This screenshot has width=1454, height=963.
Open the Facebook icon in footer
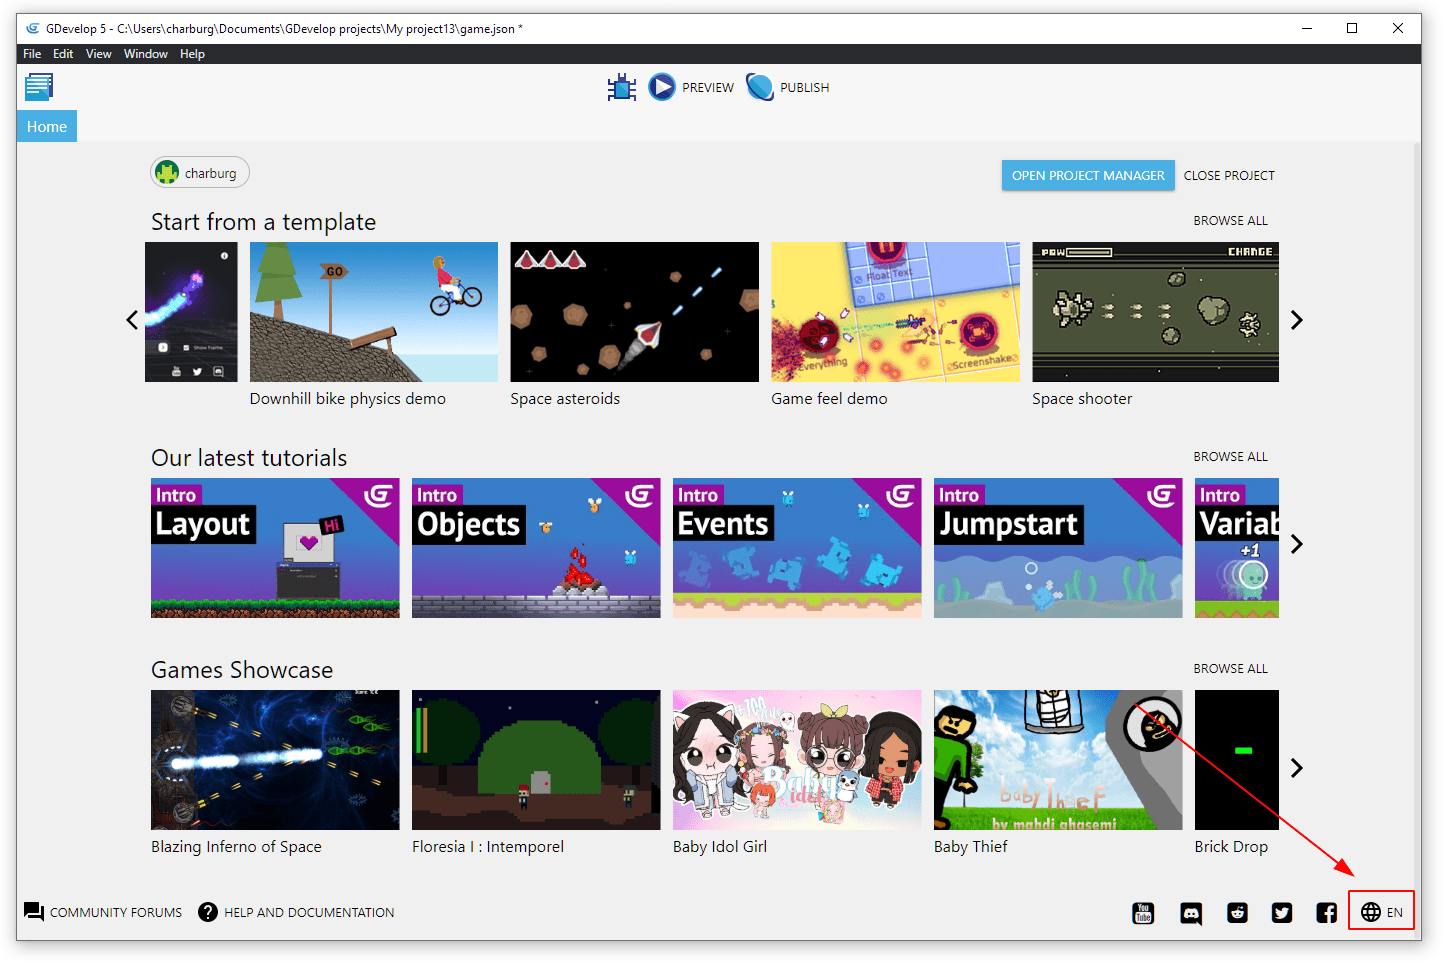[x=1326, y=913]
